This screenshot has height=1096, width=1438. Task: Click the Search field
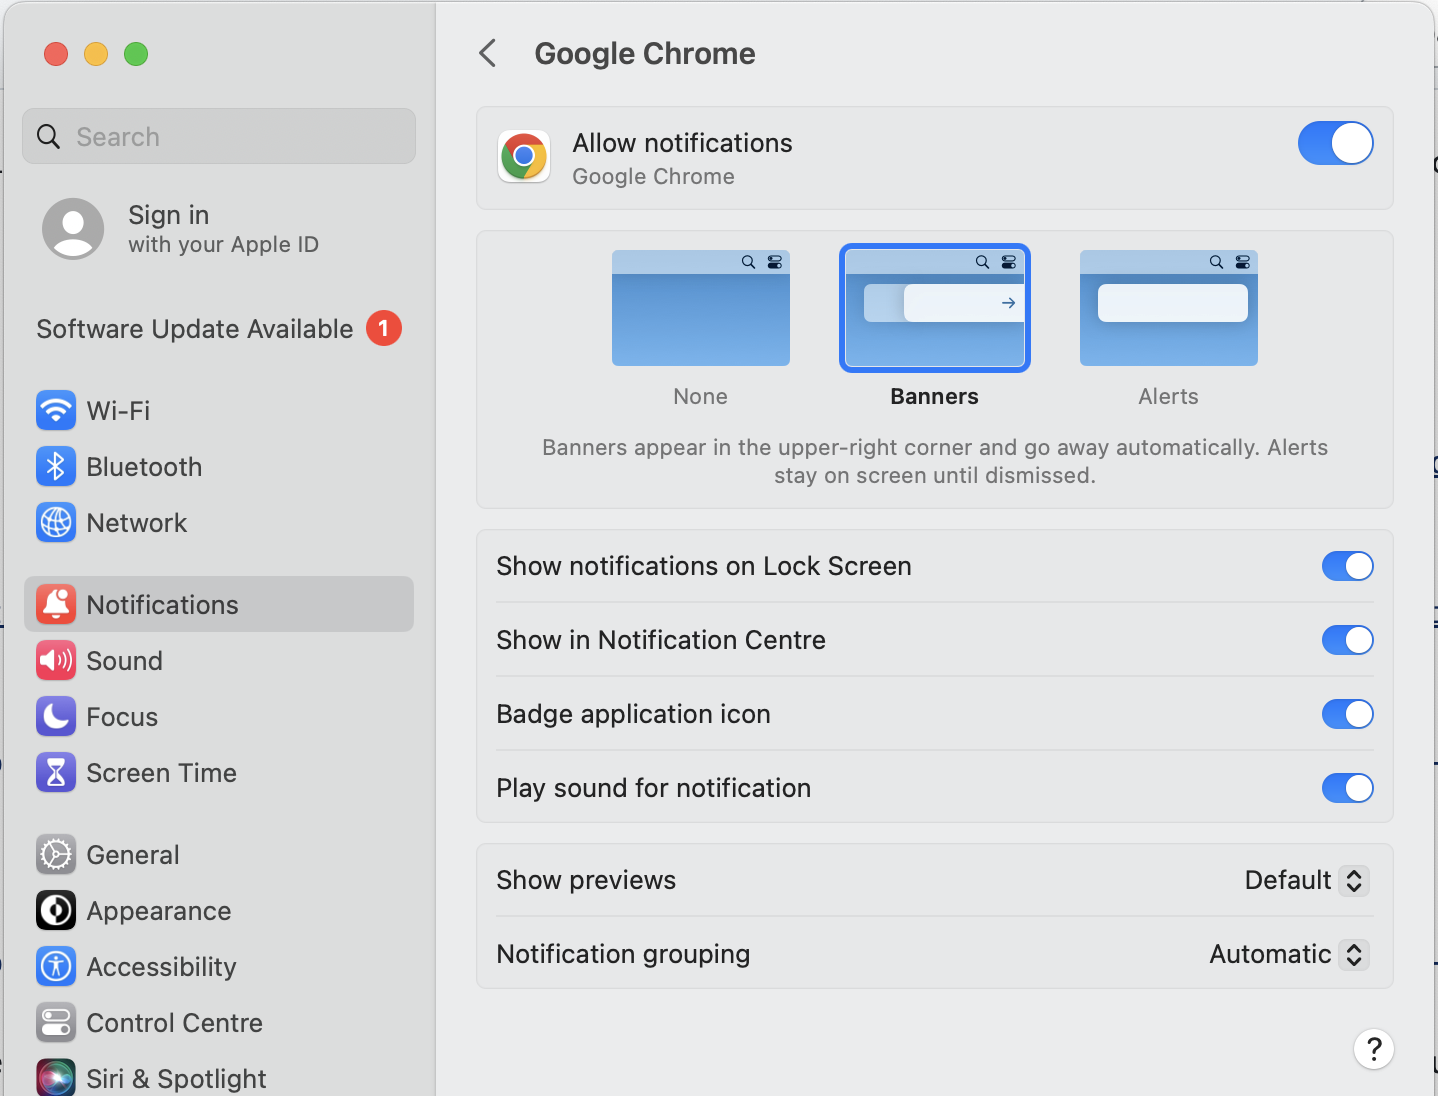pyautogui.click(x=218, y=136)
